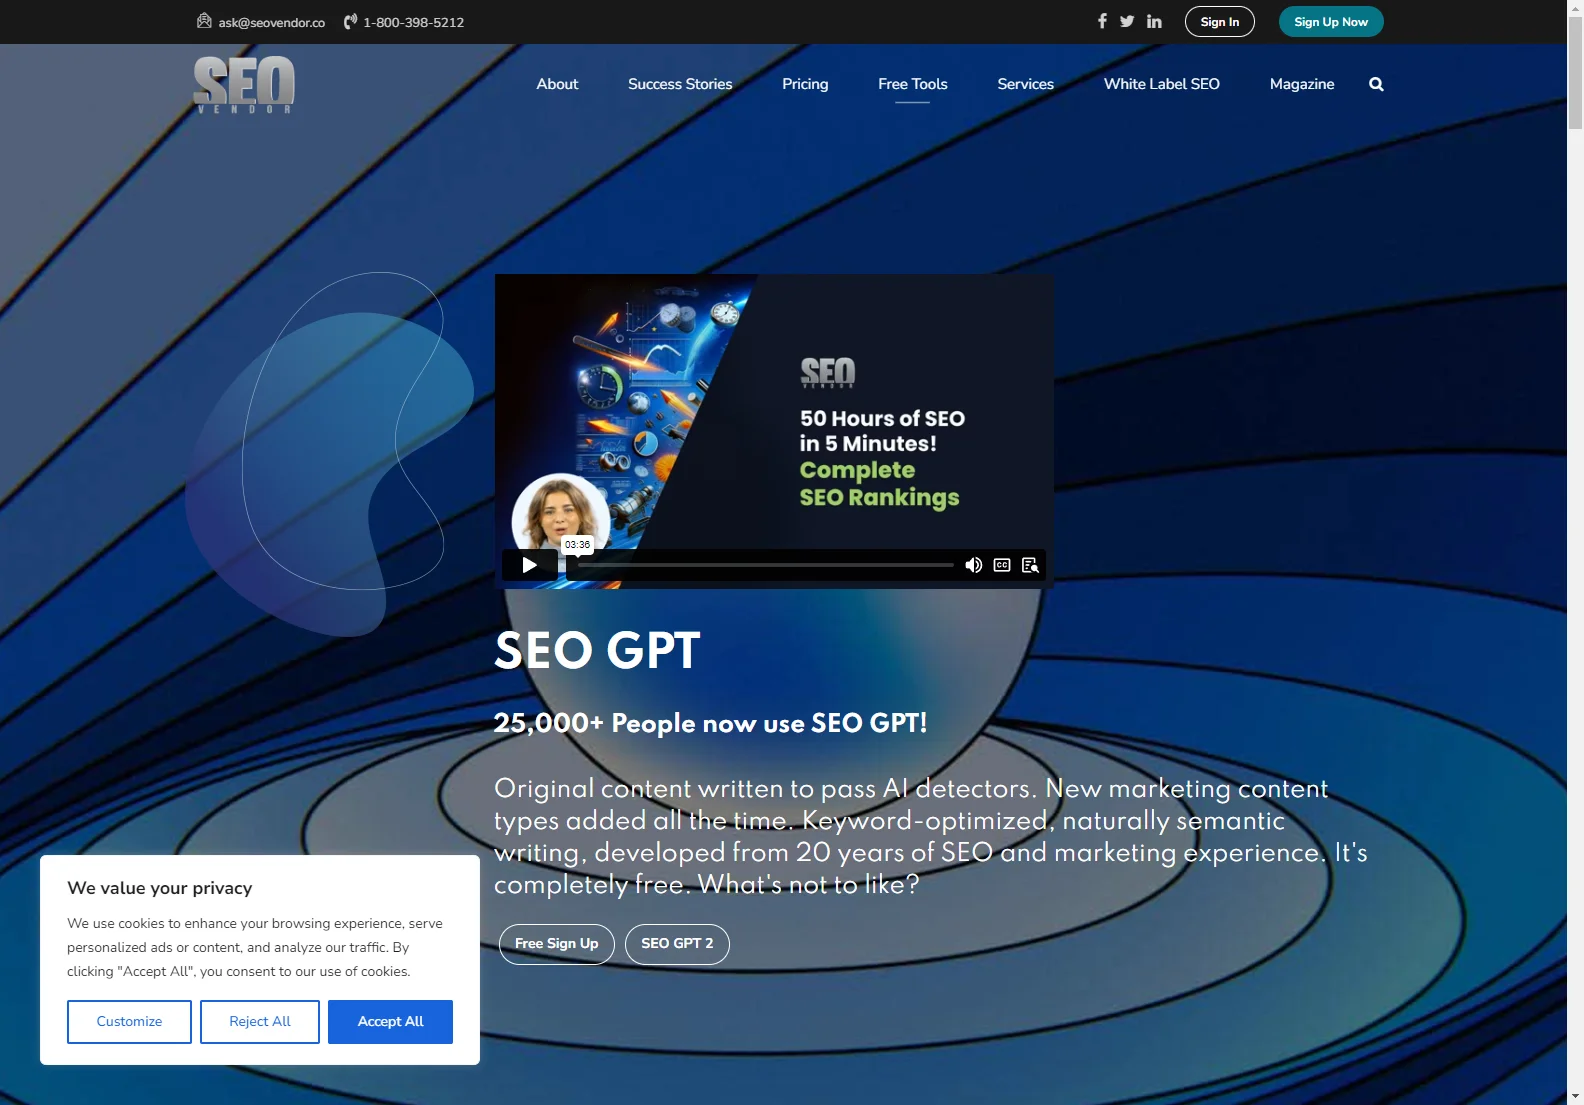Click the Sign In button

pos(1220,22)
